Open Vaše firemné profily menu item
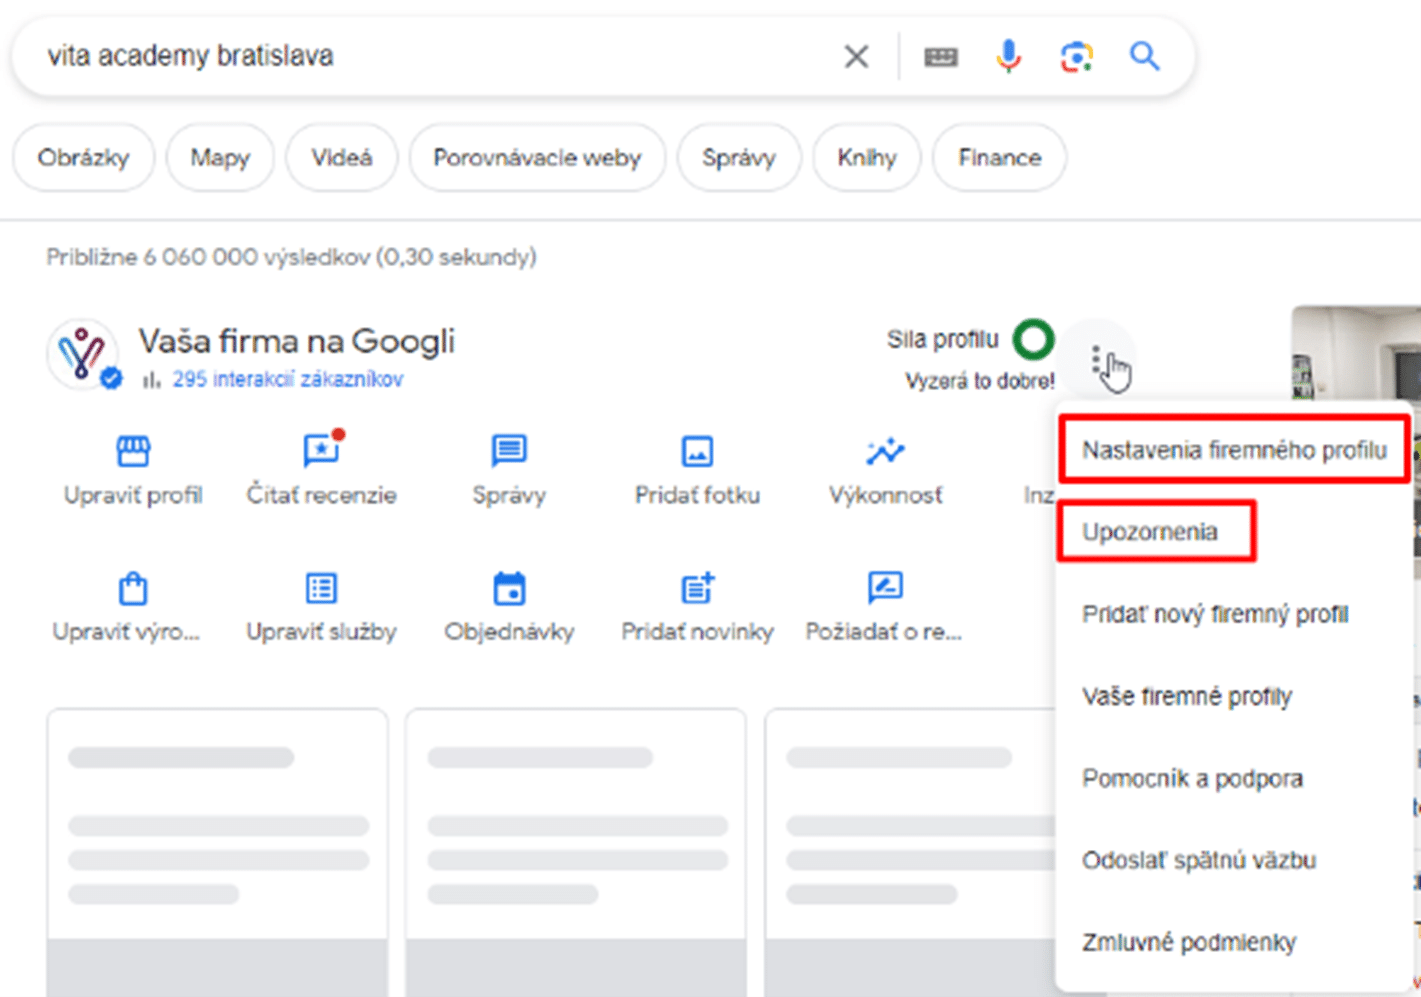The height and width of the screenshot is (997, 1421). 1187,696
